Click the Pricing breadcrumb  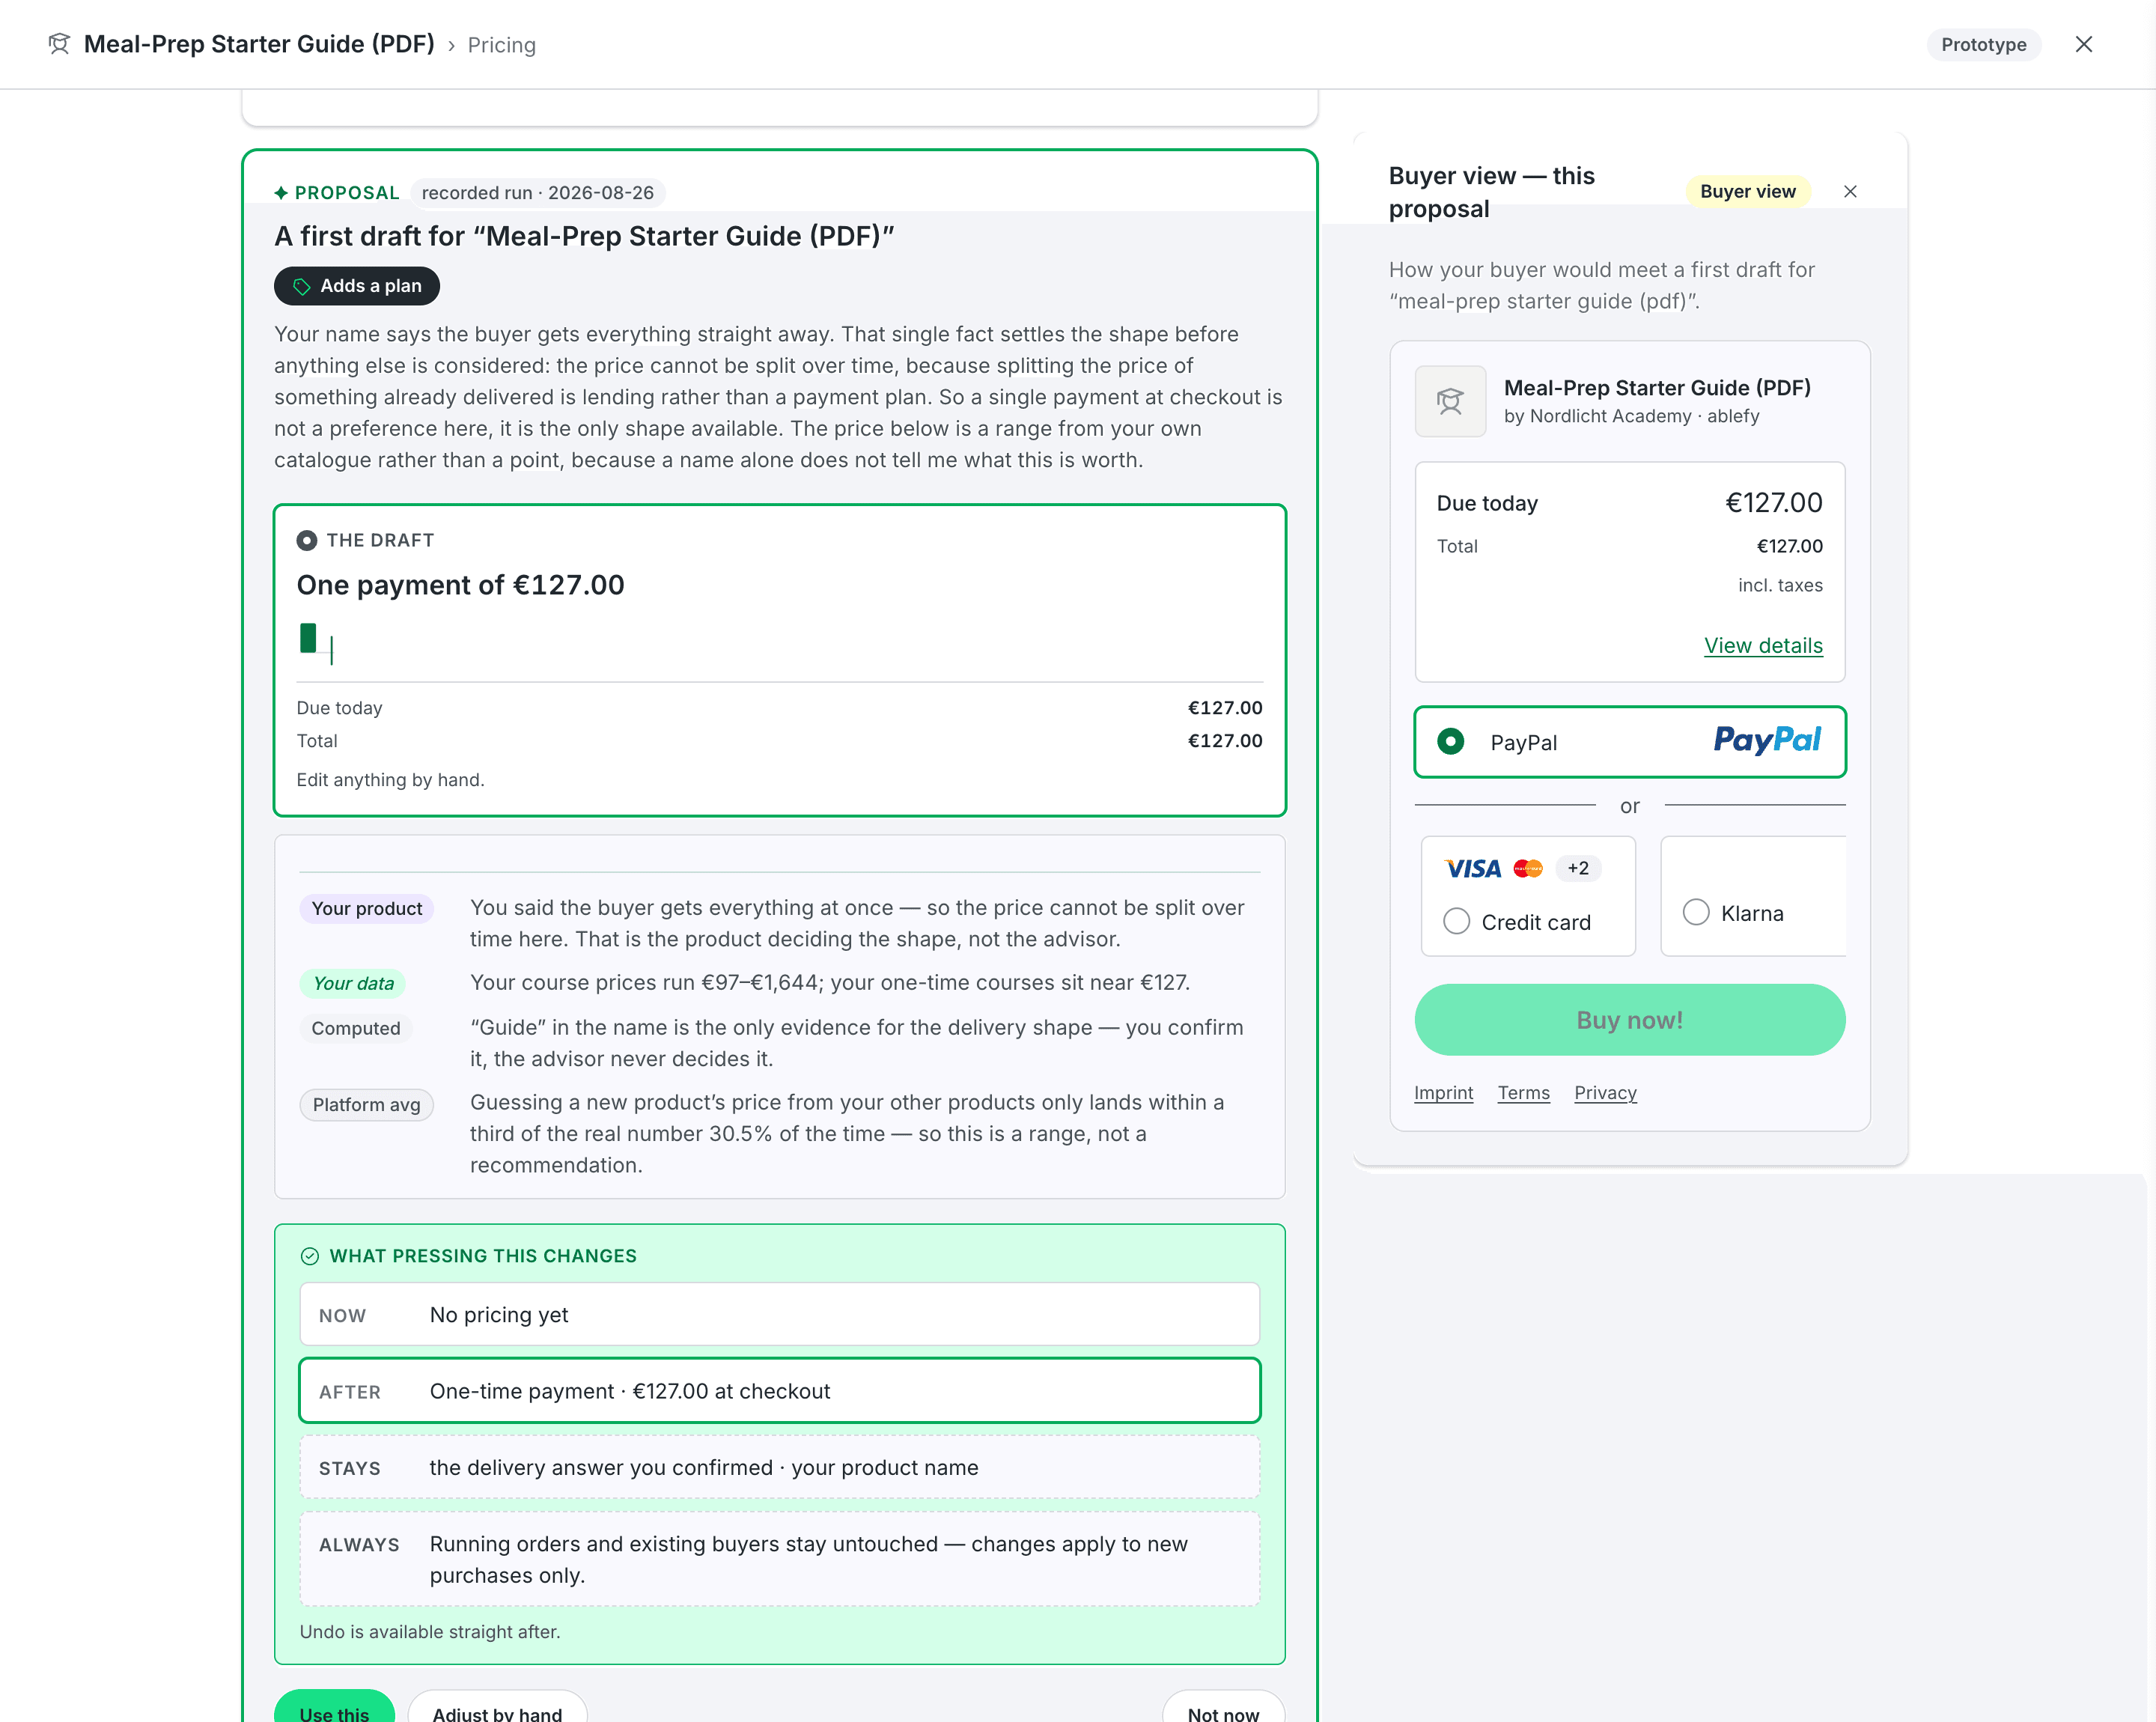pos(501,45)
